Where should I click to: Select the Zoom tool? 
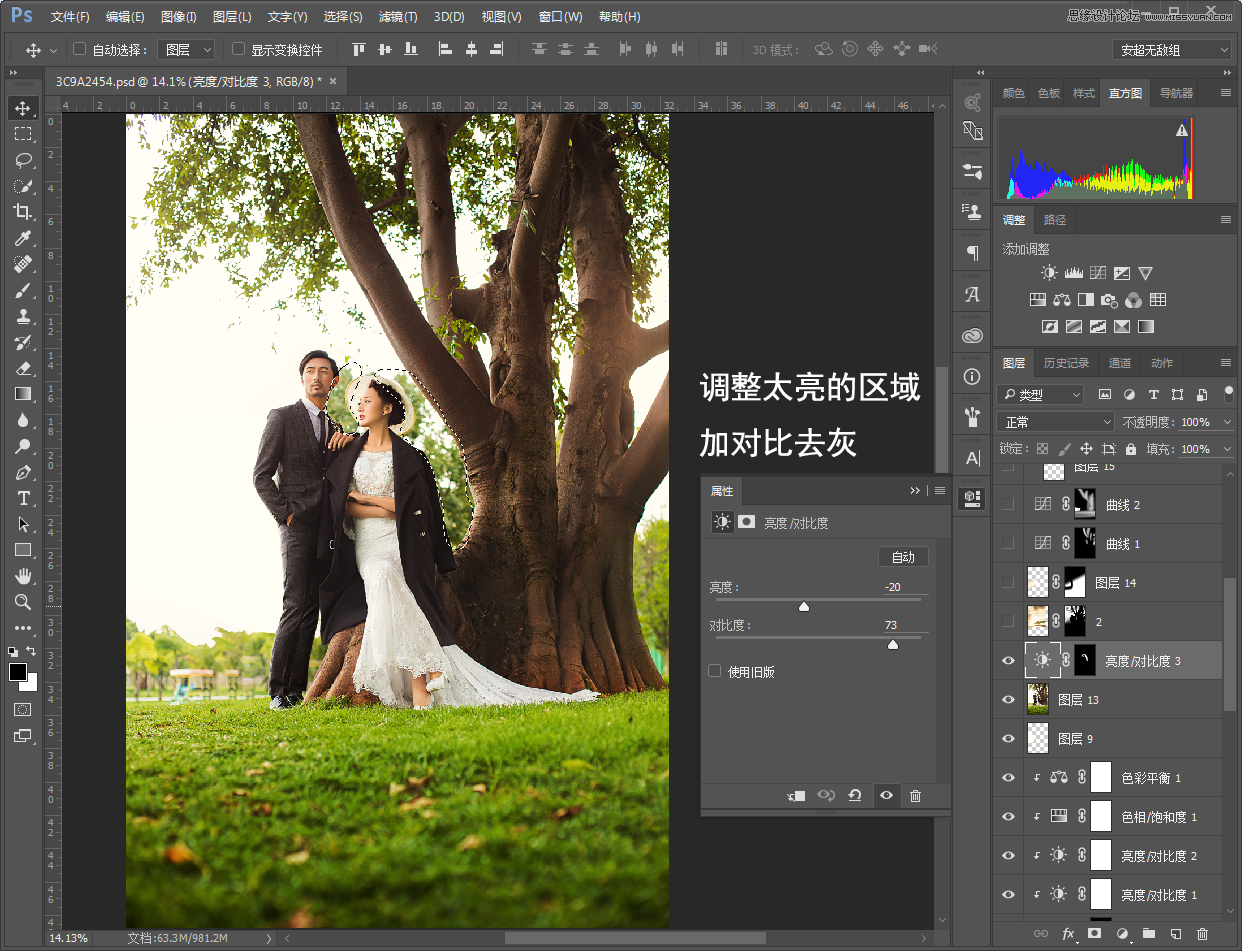pos(22,602)
